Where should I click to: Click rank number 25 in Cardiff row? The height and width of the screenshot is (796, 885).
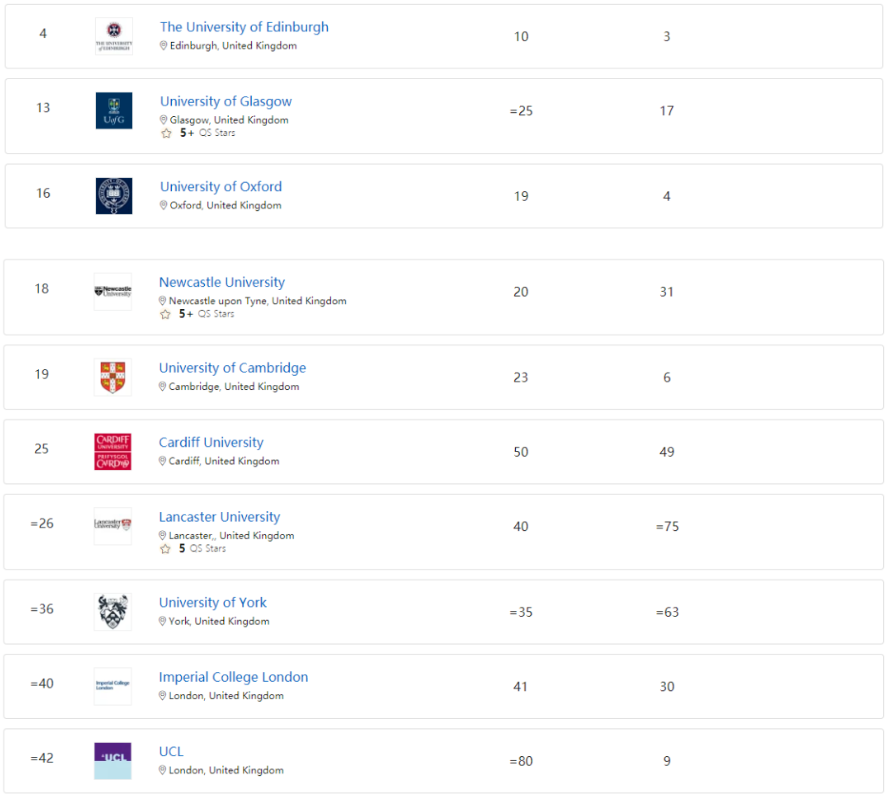pos(42,449)
